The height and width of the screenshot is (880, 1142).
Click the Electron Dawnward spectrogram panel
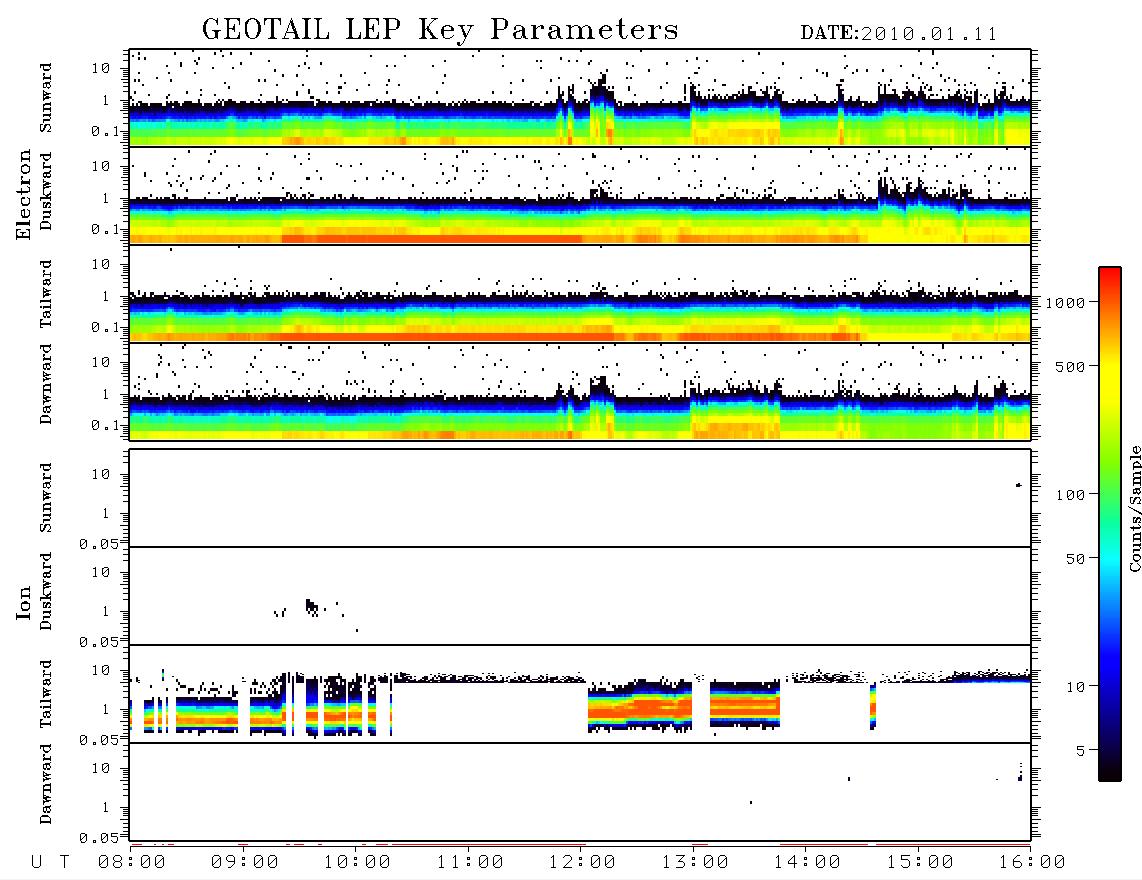pos(580,391)
